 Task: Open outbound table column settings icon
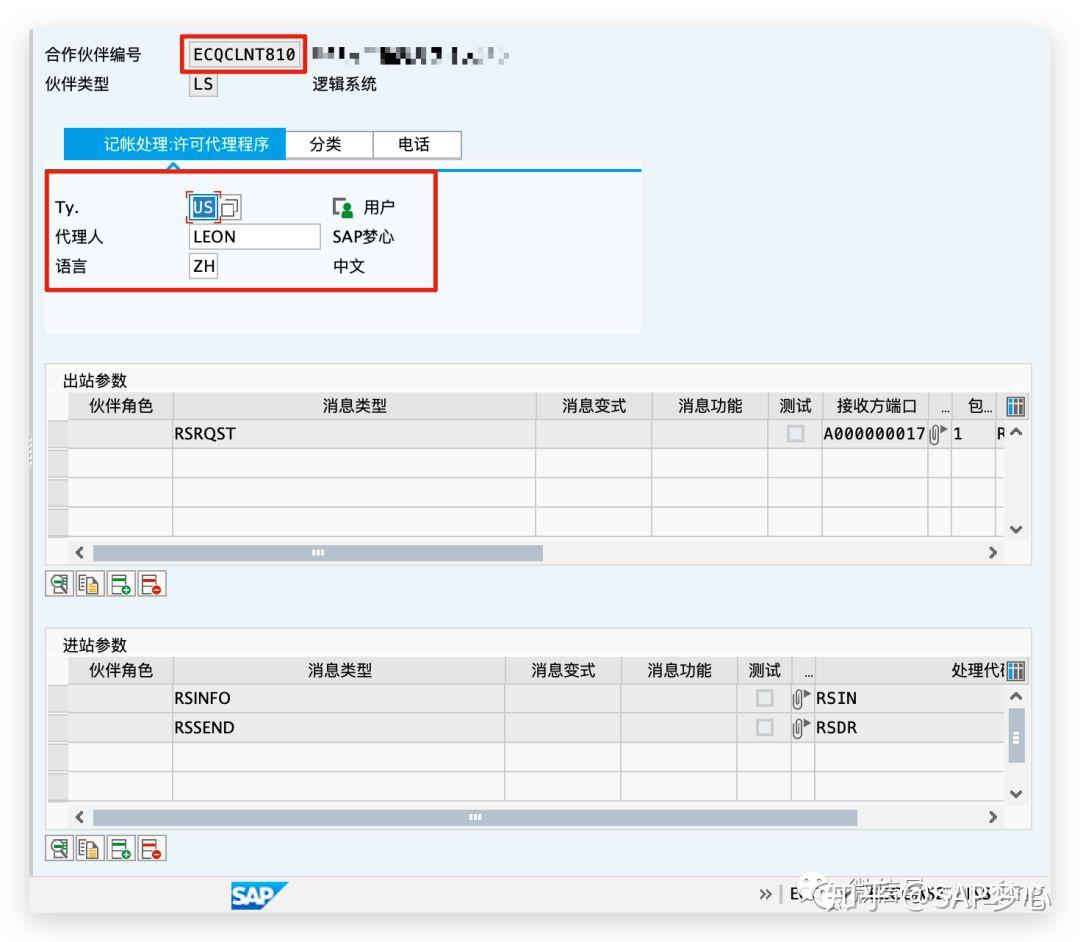[1015, 406]
